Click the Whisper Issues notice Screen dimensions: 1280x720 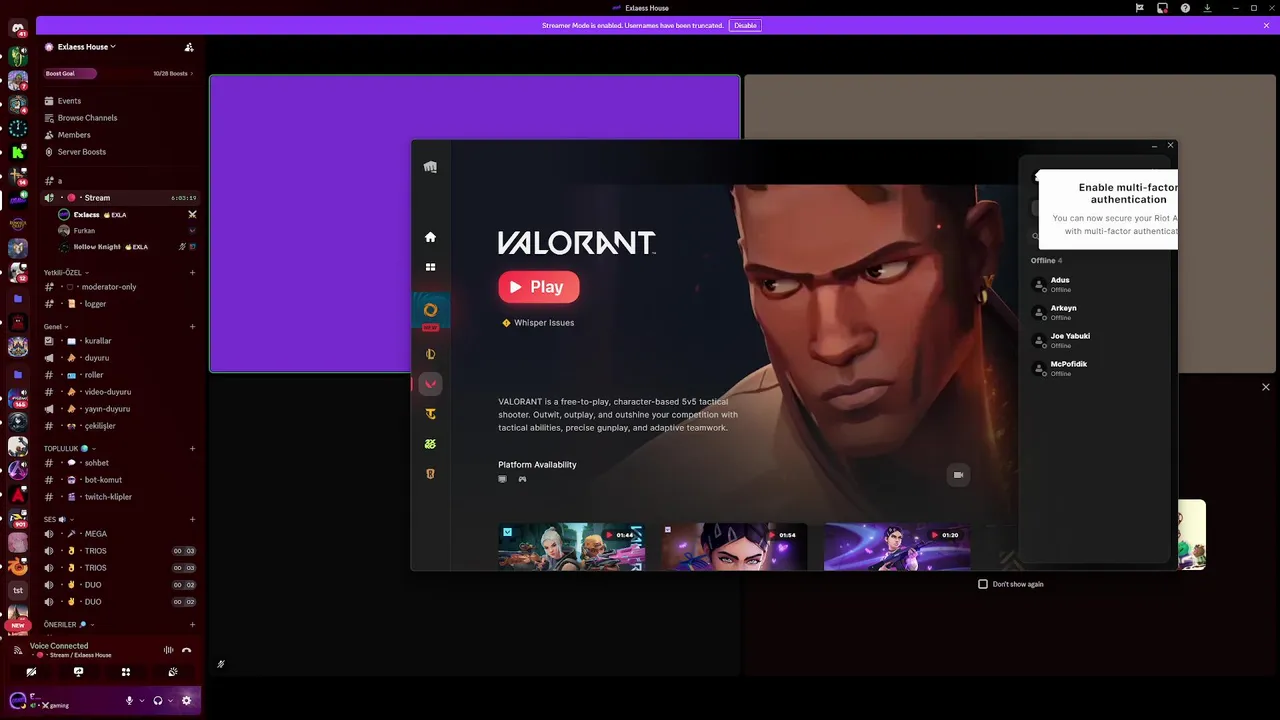(537, 323)
